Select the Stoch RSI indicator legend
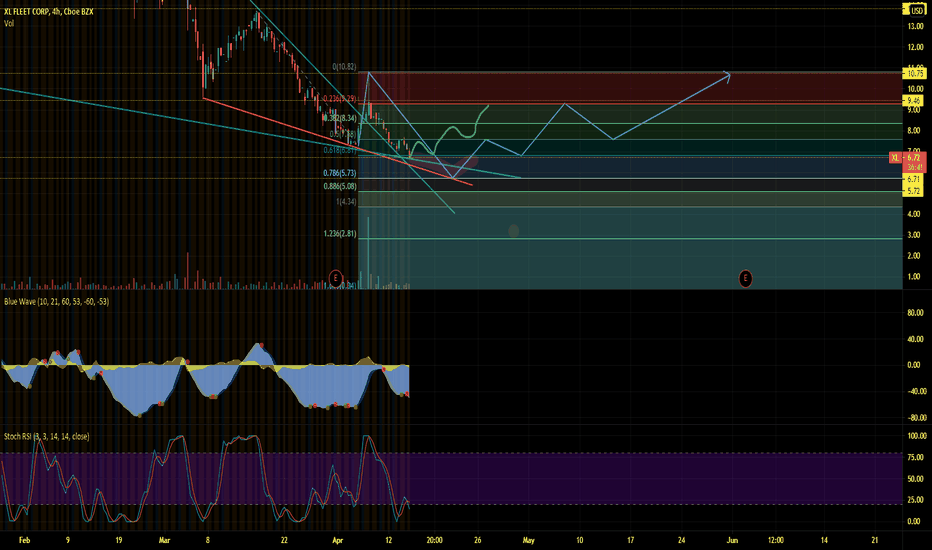Image resolution: width=932 pixels, height=550 pixels. 46,436
